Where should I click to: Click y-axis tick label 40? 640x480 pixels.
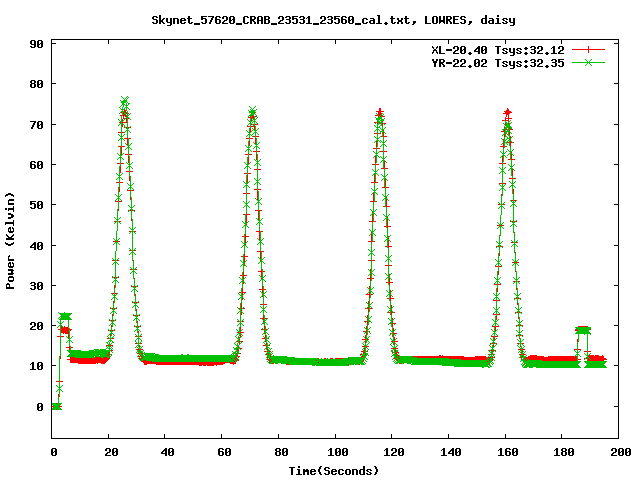click(x=36, y=246)
